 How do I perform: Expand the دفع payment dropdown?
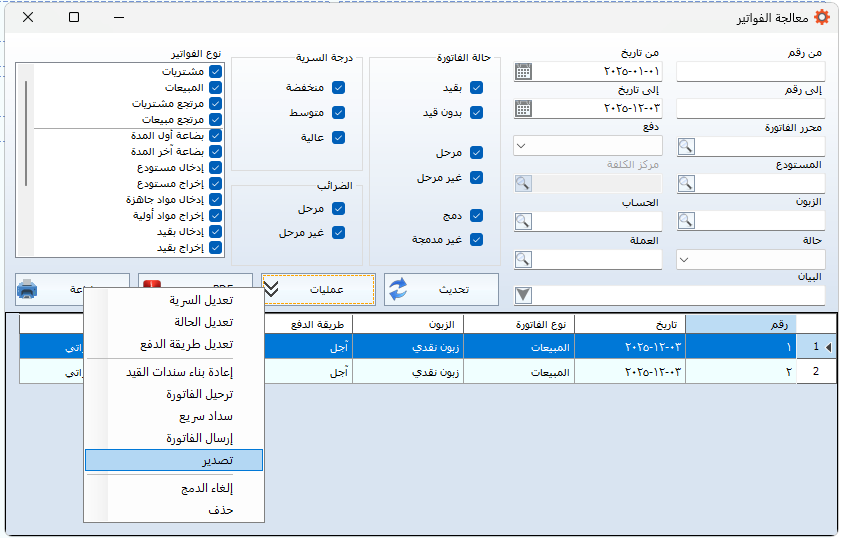522,146
